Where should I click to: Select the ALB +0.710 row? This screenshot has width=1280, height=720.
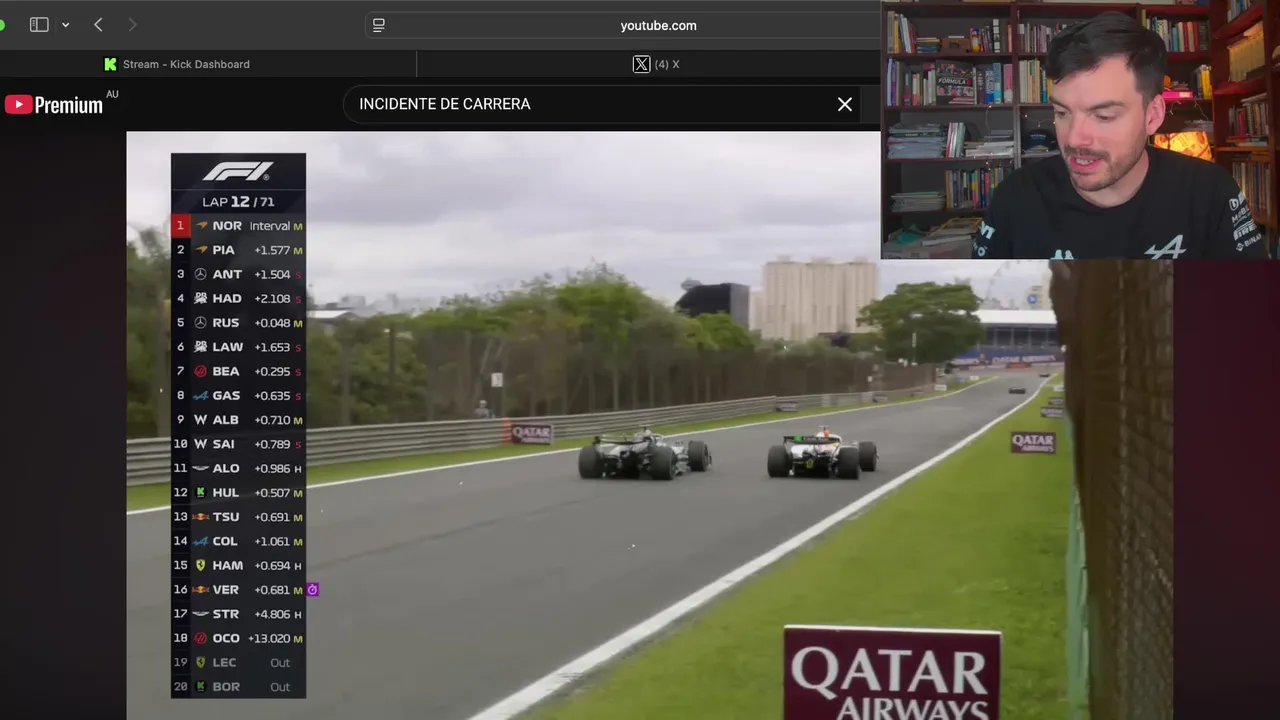(x=238, y=420)
